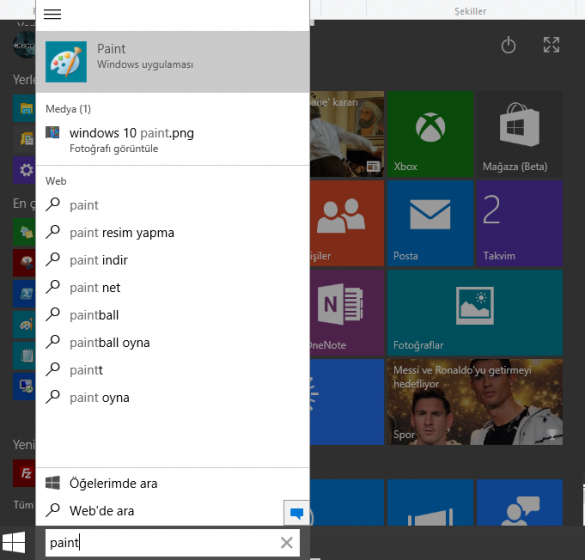Focus the search input containing 'paint'
The image size is (585, 560).
click(x=172, y=542)
